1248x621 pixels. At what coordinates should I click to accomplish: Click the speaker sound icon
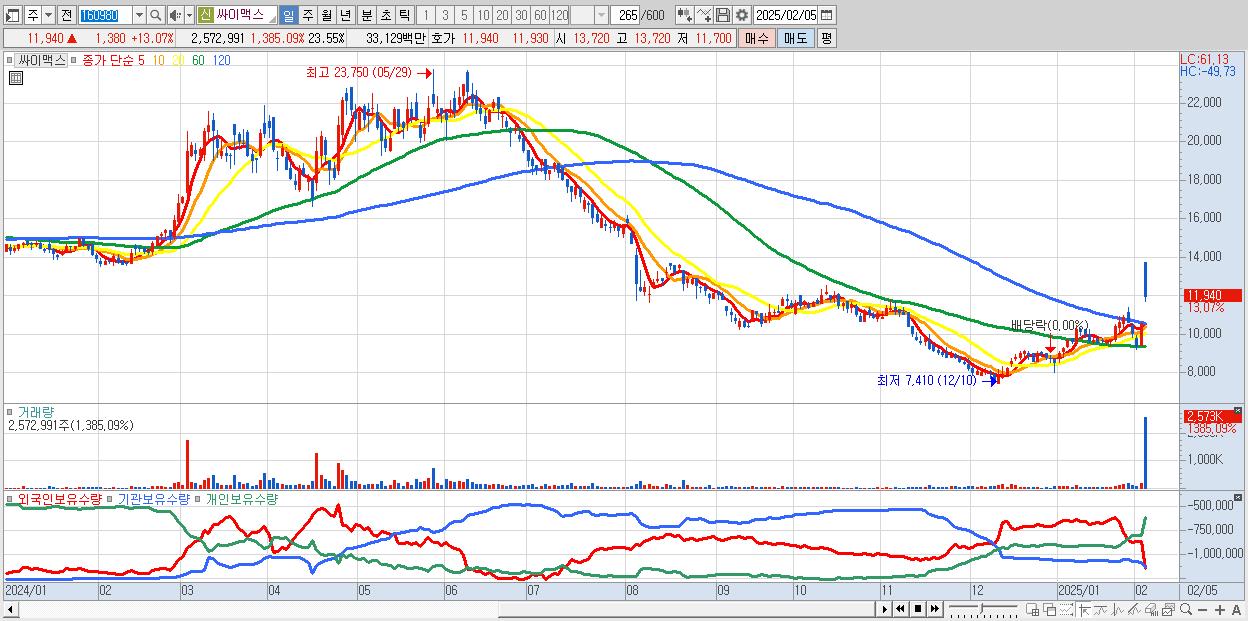tap(175, 15)
